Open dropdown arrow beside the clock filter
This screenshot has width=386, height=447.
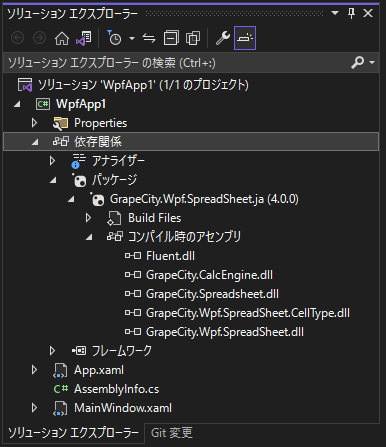tap(132, 39)
